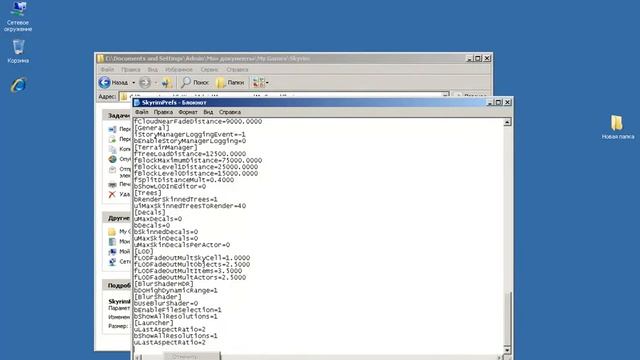
Task: Open the Справка menu in Explorer
Action: point(237,69)
